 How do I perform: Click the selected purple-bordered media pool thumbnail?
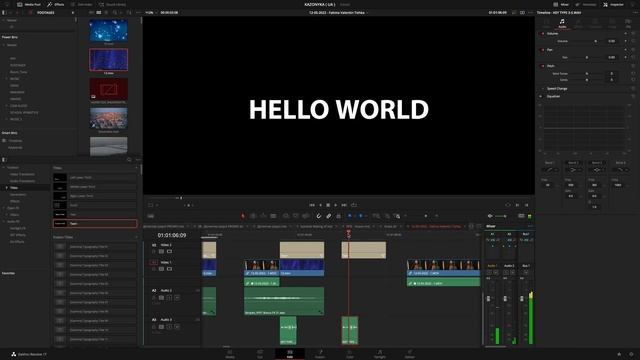(x=109, y=60)
